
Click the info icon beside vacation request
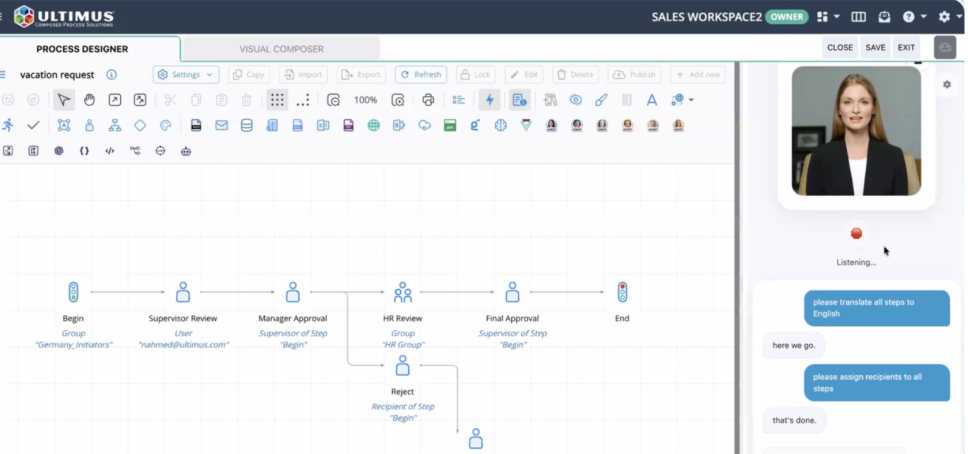[112, 75]
